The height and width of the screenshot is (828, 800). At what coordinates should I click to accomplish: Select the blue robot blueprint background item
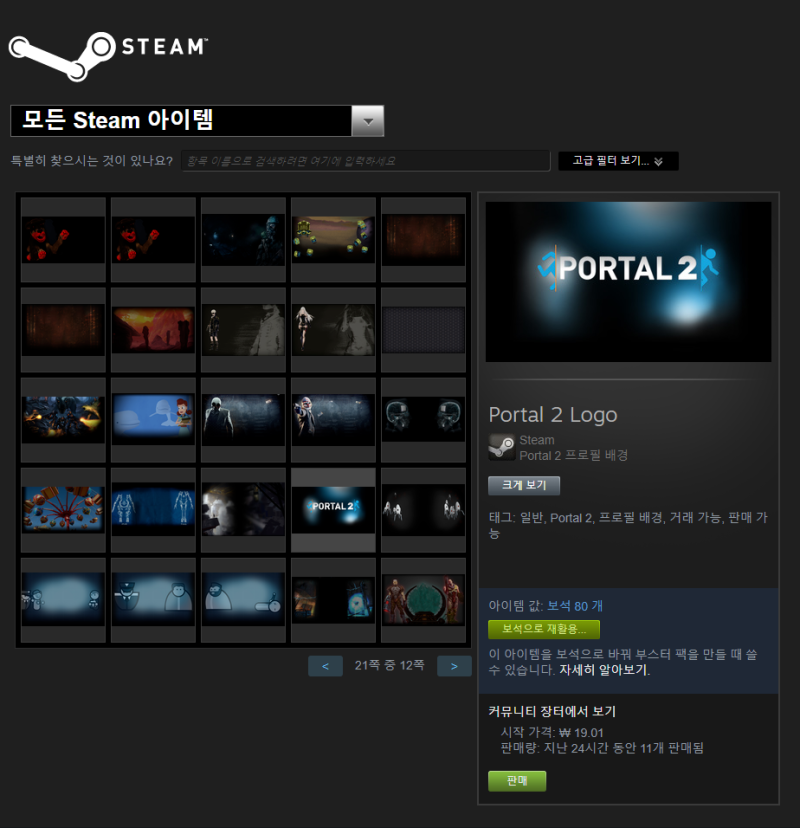[x=153, y=510]
